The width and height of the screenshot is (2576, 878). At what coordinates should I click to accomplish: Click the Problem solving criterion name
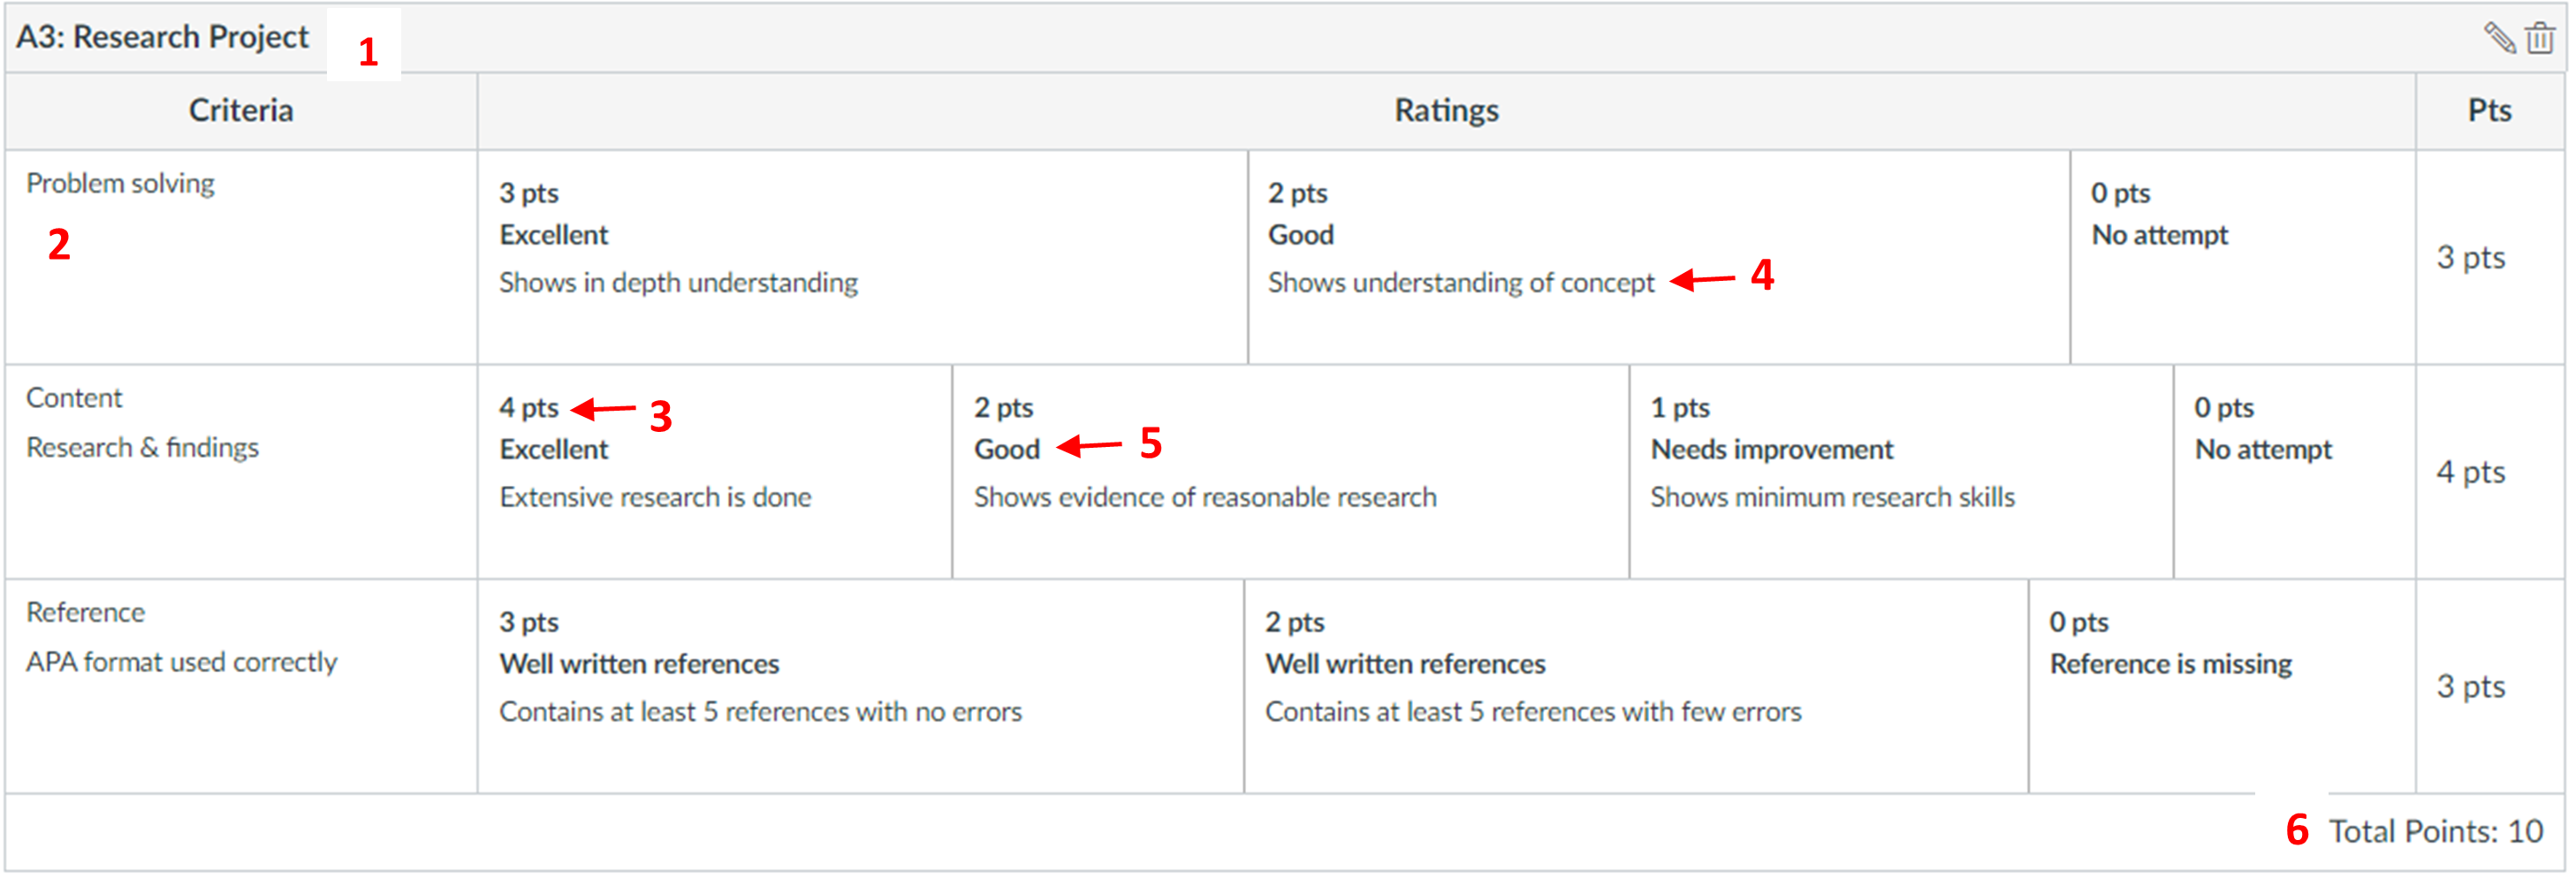click(121, 184)
